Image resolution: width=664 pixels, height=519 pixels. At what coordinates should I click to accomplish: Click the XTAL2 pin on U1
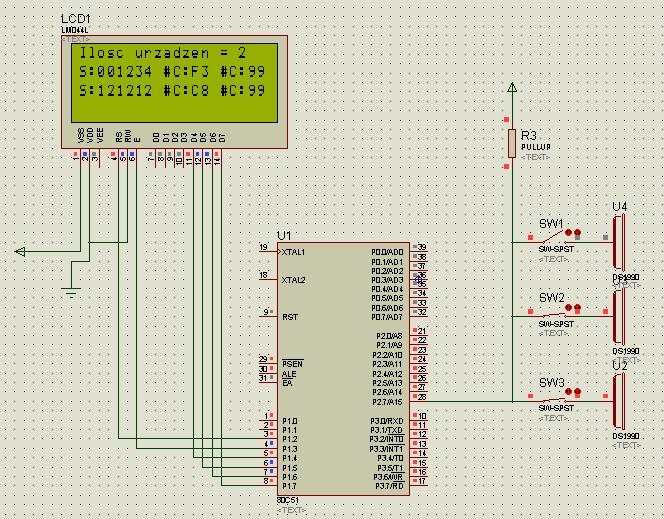click(293, 280)
